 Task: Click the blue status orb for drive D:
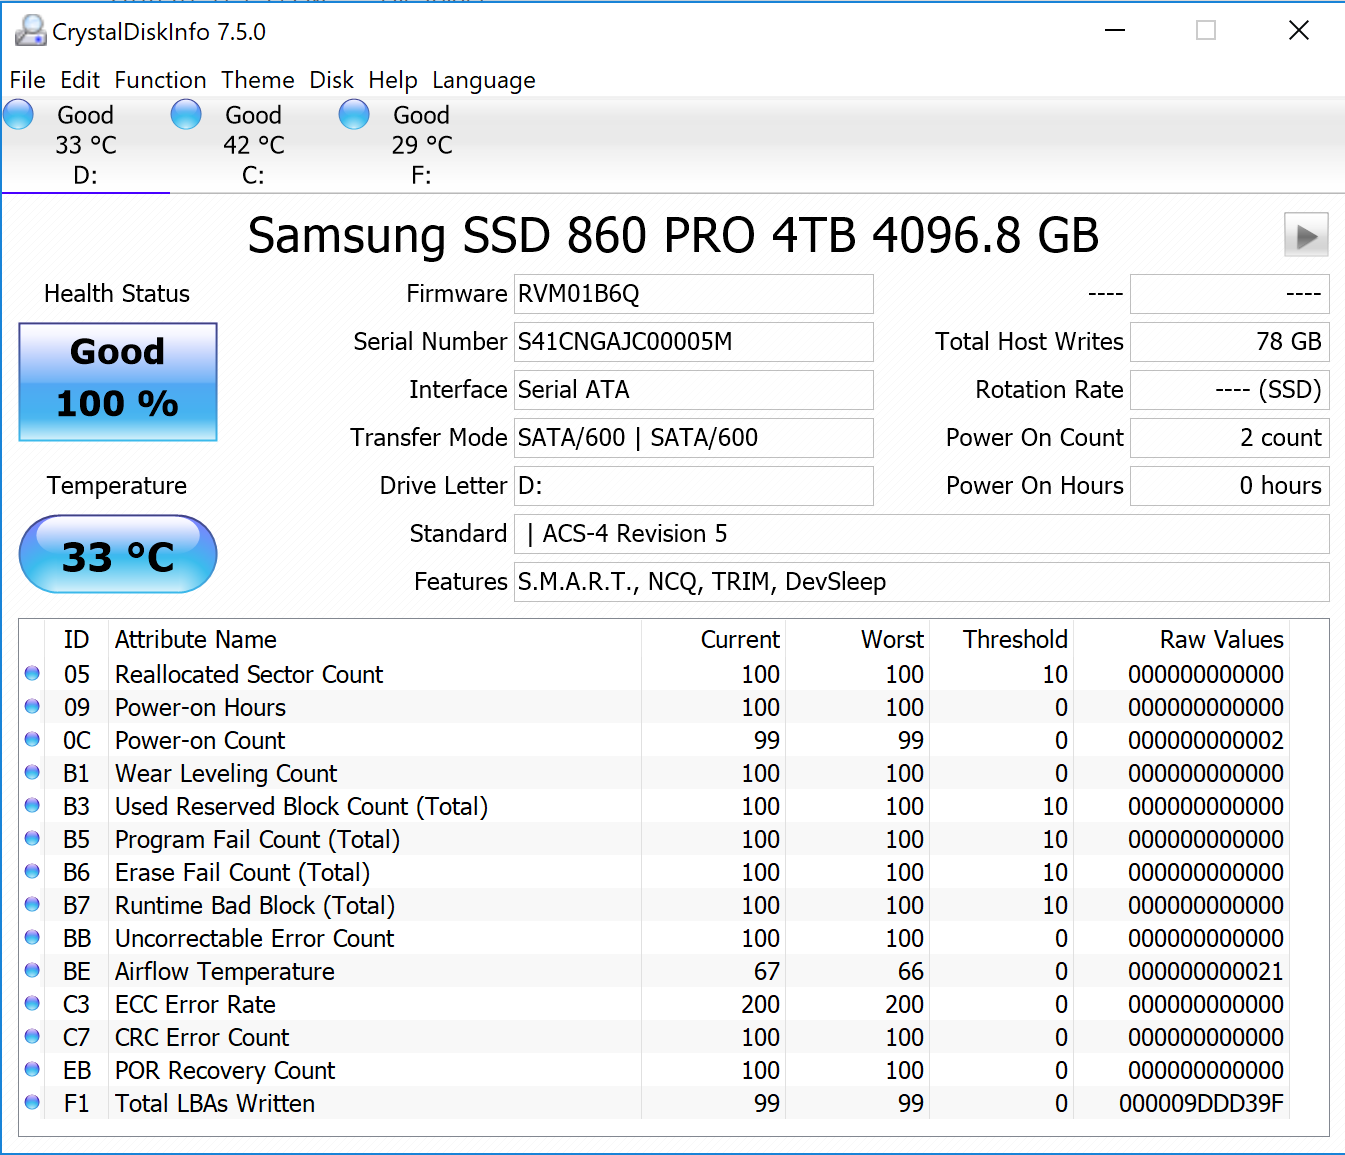click(19, 115)
